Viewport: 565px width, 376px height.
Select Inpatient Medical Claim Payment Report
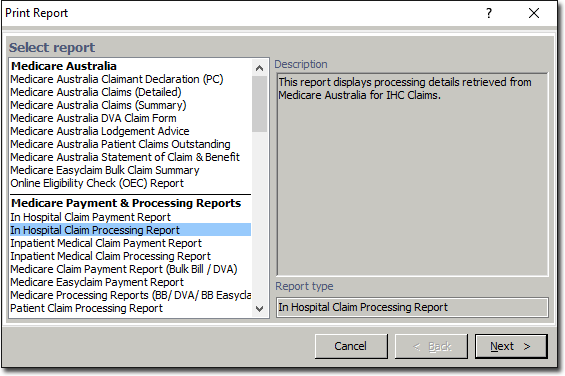[106, 243]
